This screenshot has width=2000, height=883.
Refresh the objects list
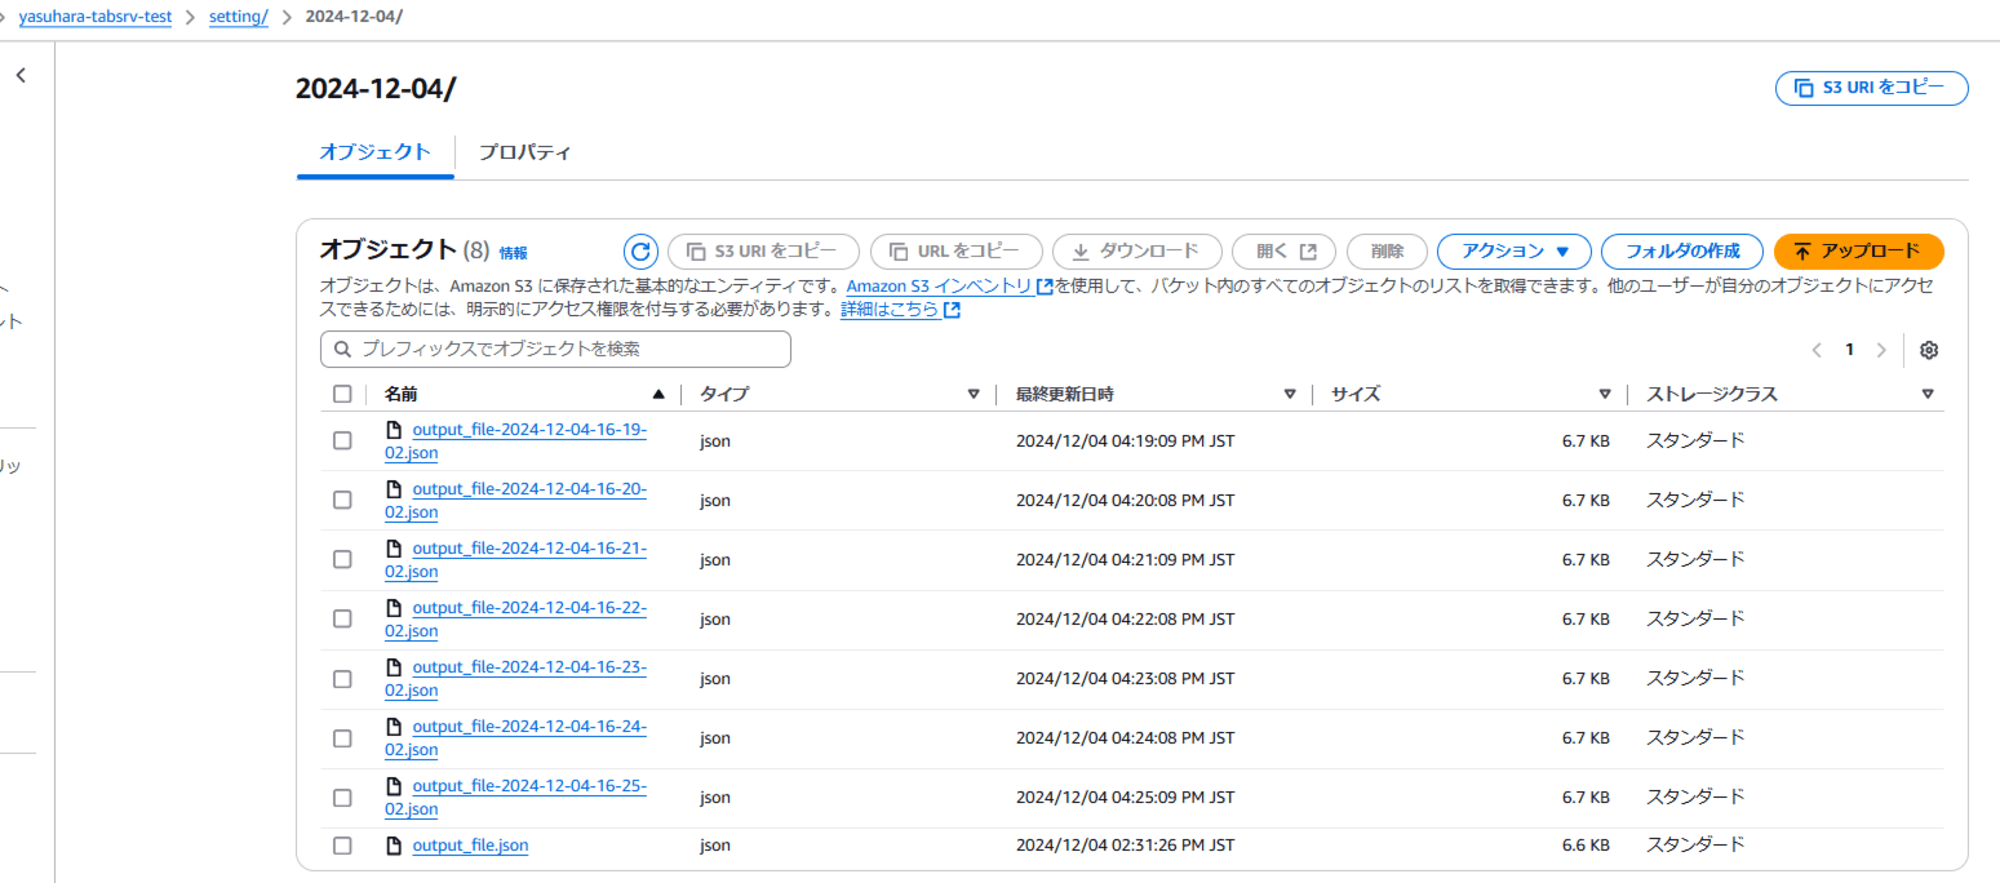640,251
